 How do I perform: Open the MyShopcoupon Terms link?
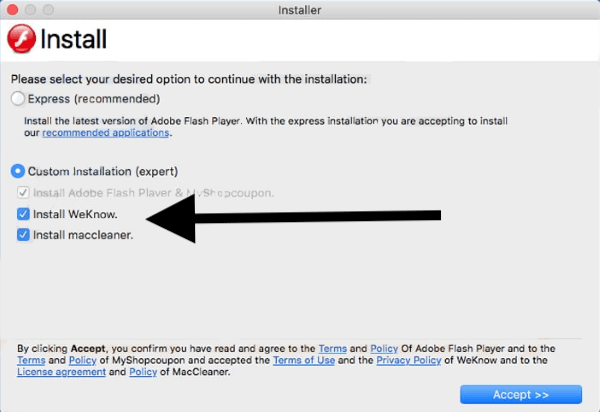(x=31, y=360)
